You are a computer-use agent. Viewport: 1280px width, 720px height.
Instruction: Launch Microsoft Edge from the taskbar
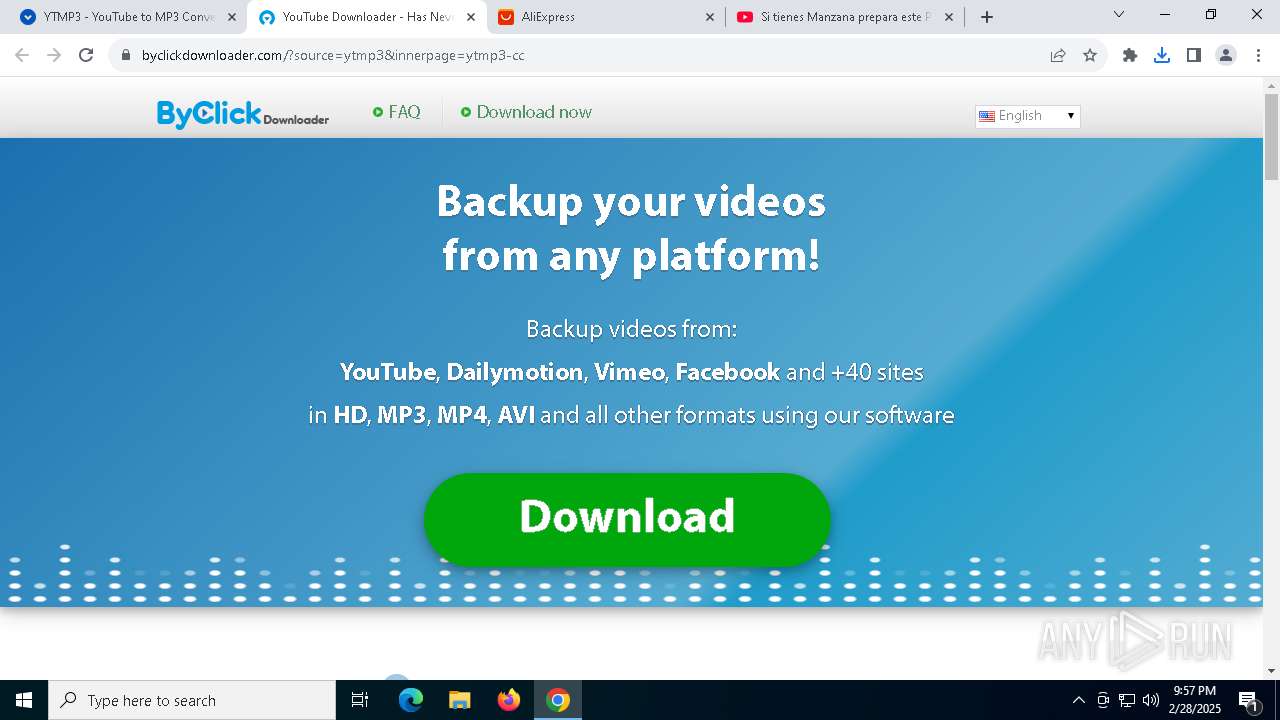pyautogui.click(x=411, y=700)
